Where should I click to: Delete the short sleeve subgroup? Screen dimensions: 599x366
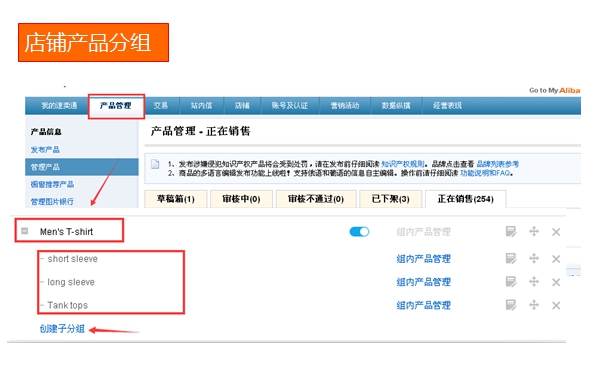tap(556, 259)
